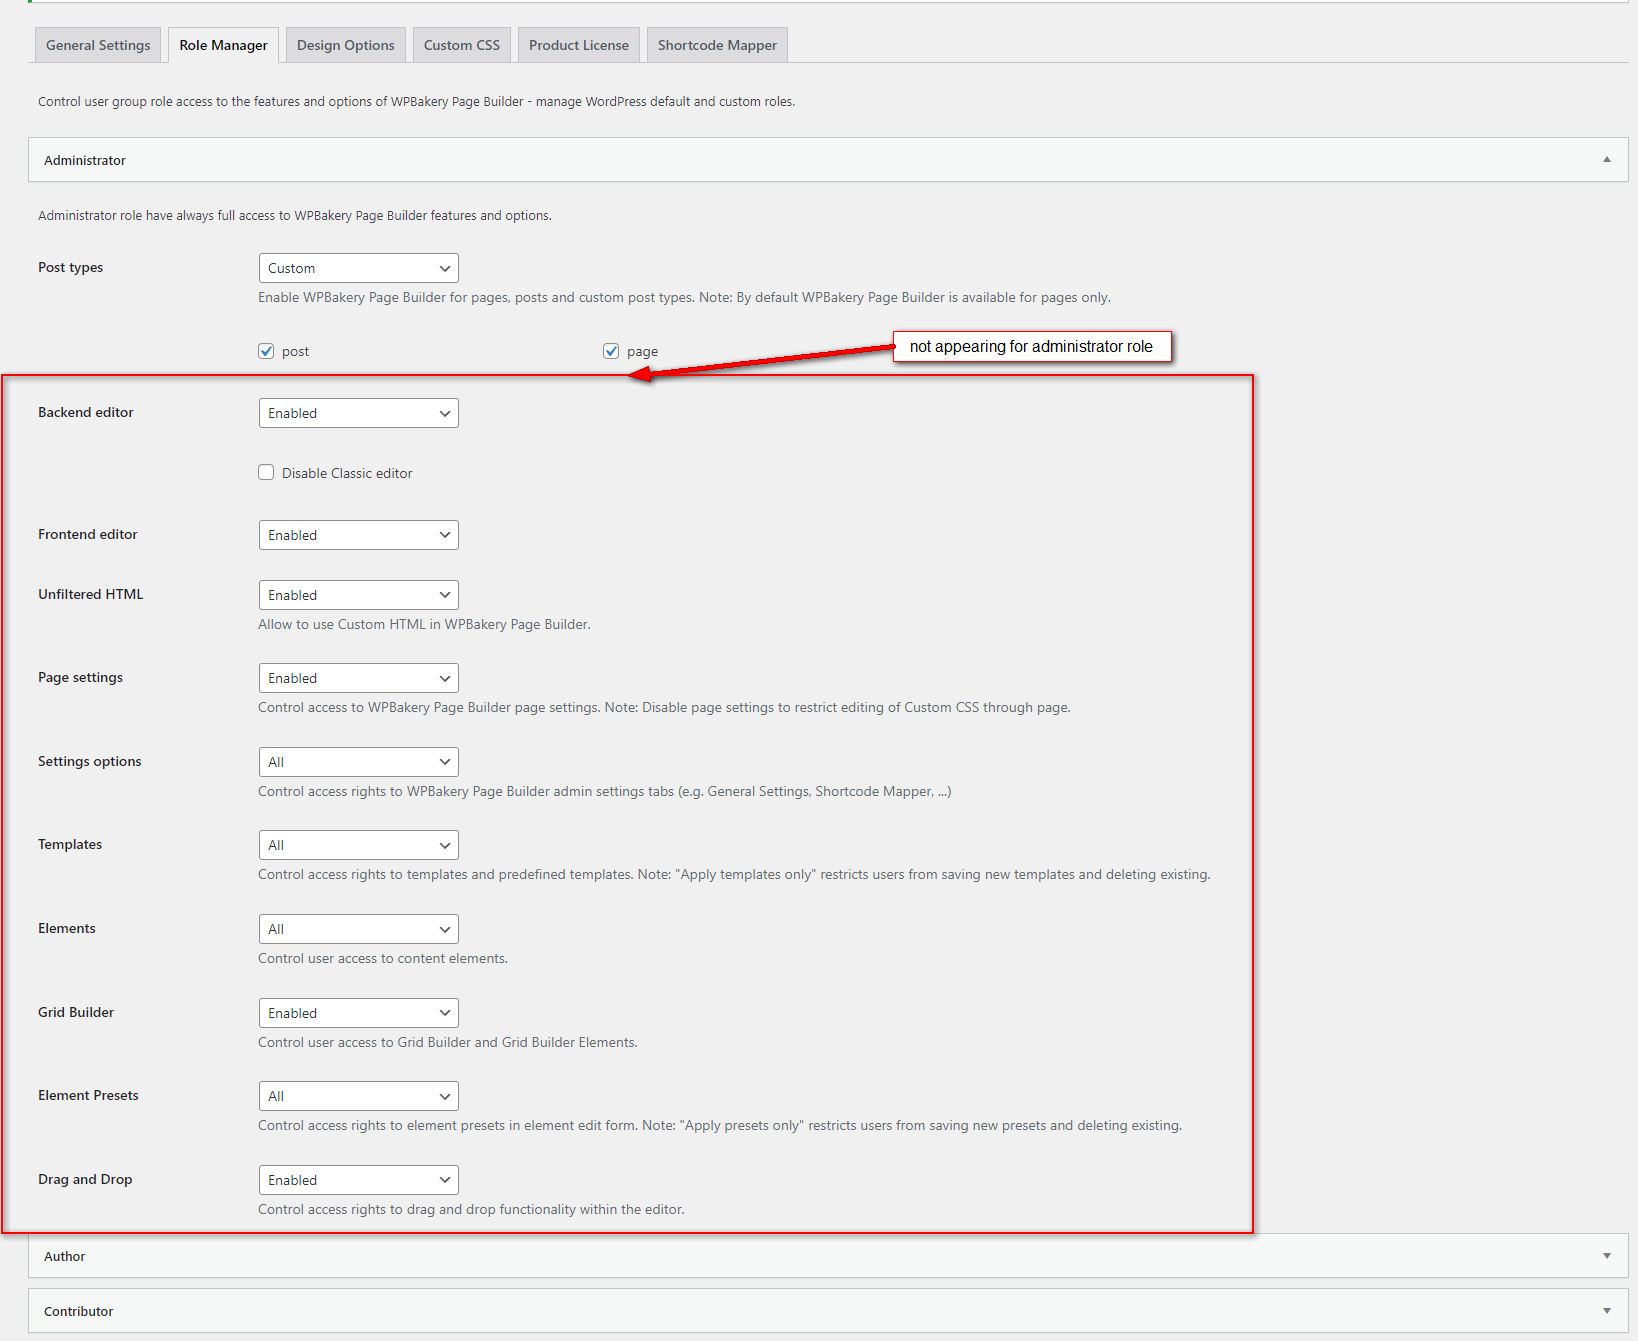Open the Unfiltered HTML dropdown

click(359, 595)
